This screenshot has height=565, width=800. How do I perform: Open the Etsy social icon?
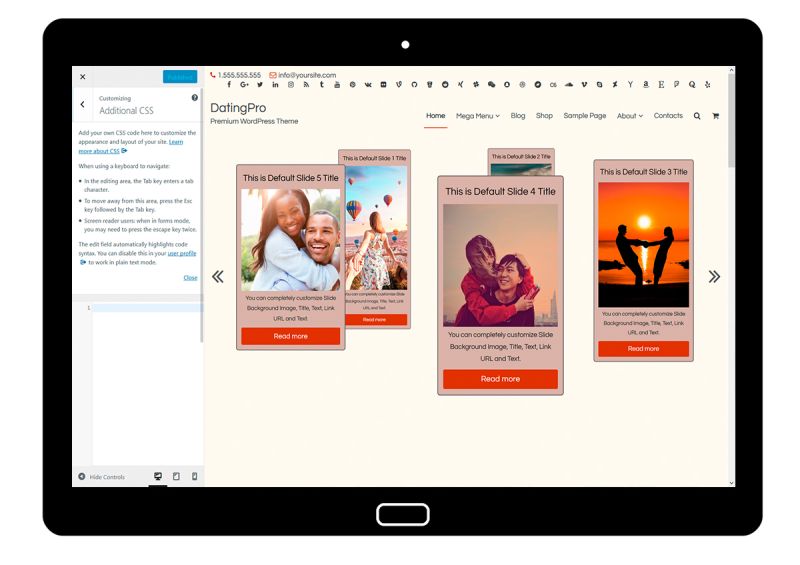click(x=661, y=85)
